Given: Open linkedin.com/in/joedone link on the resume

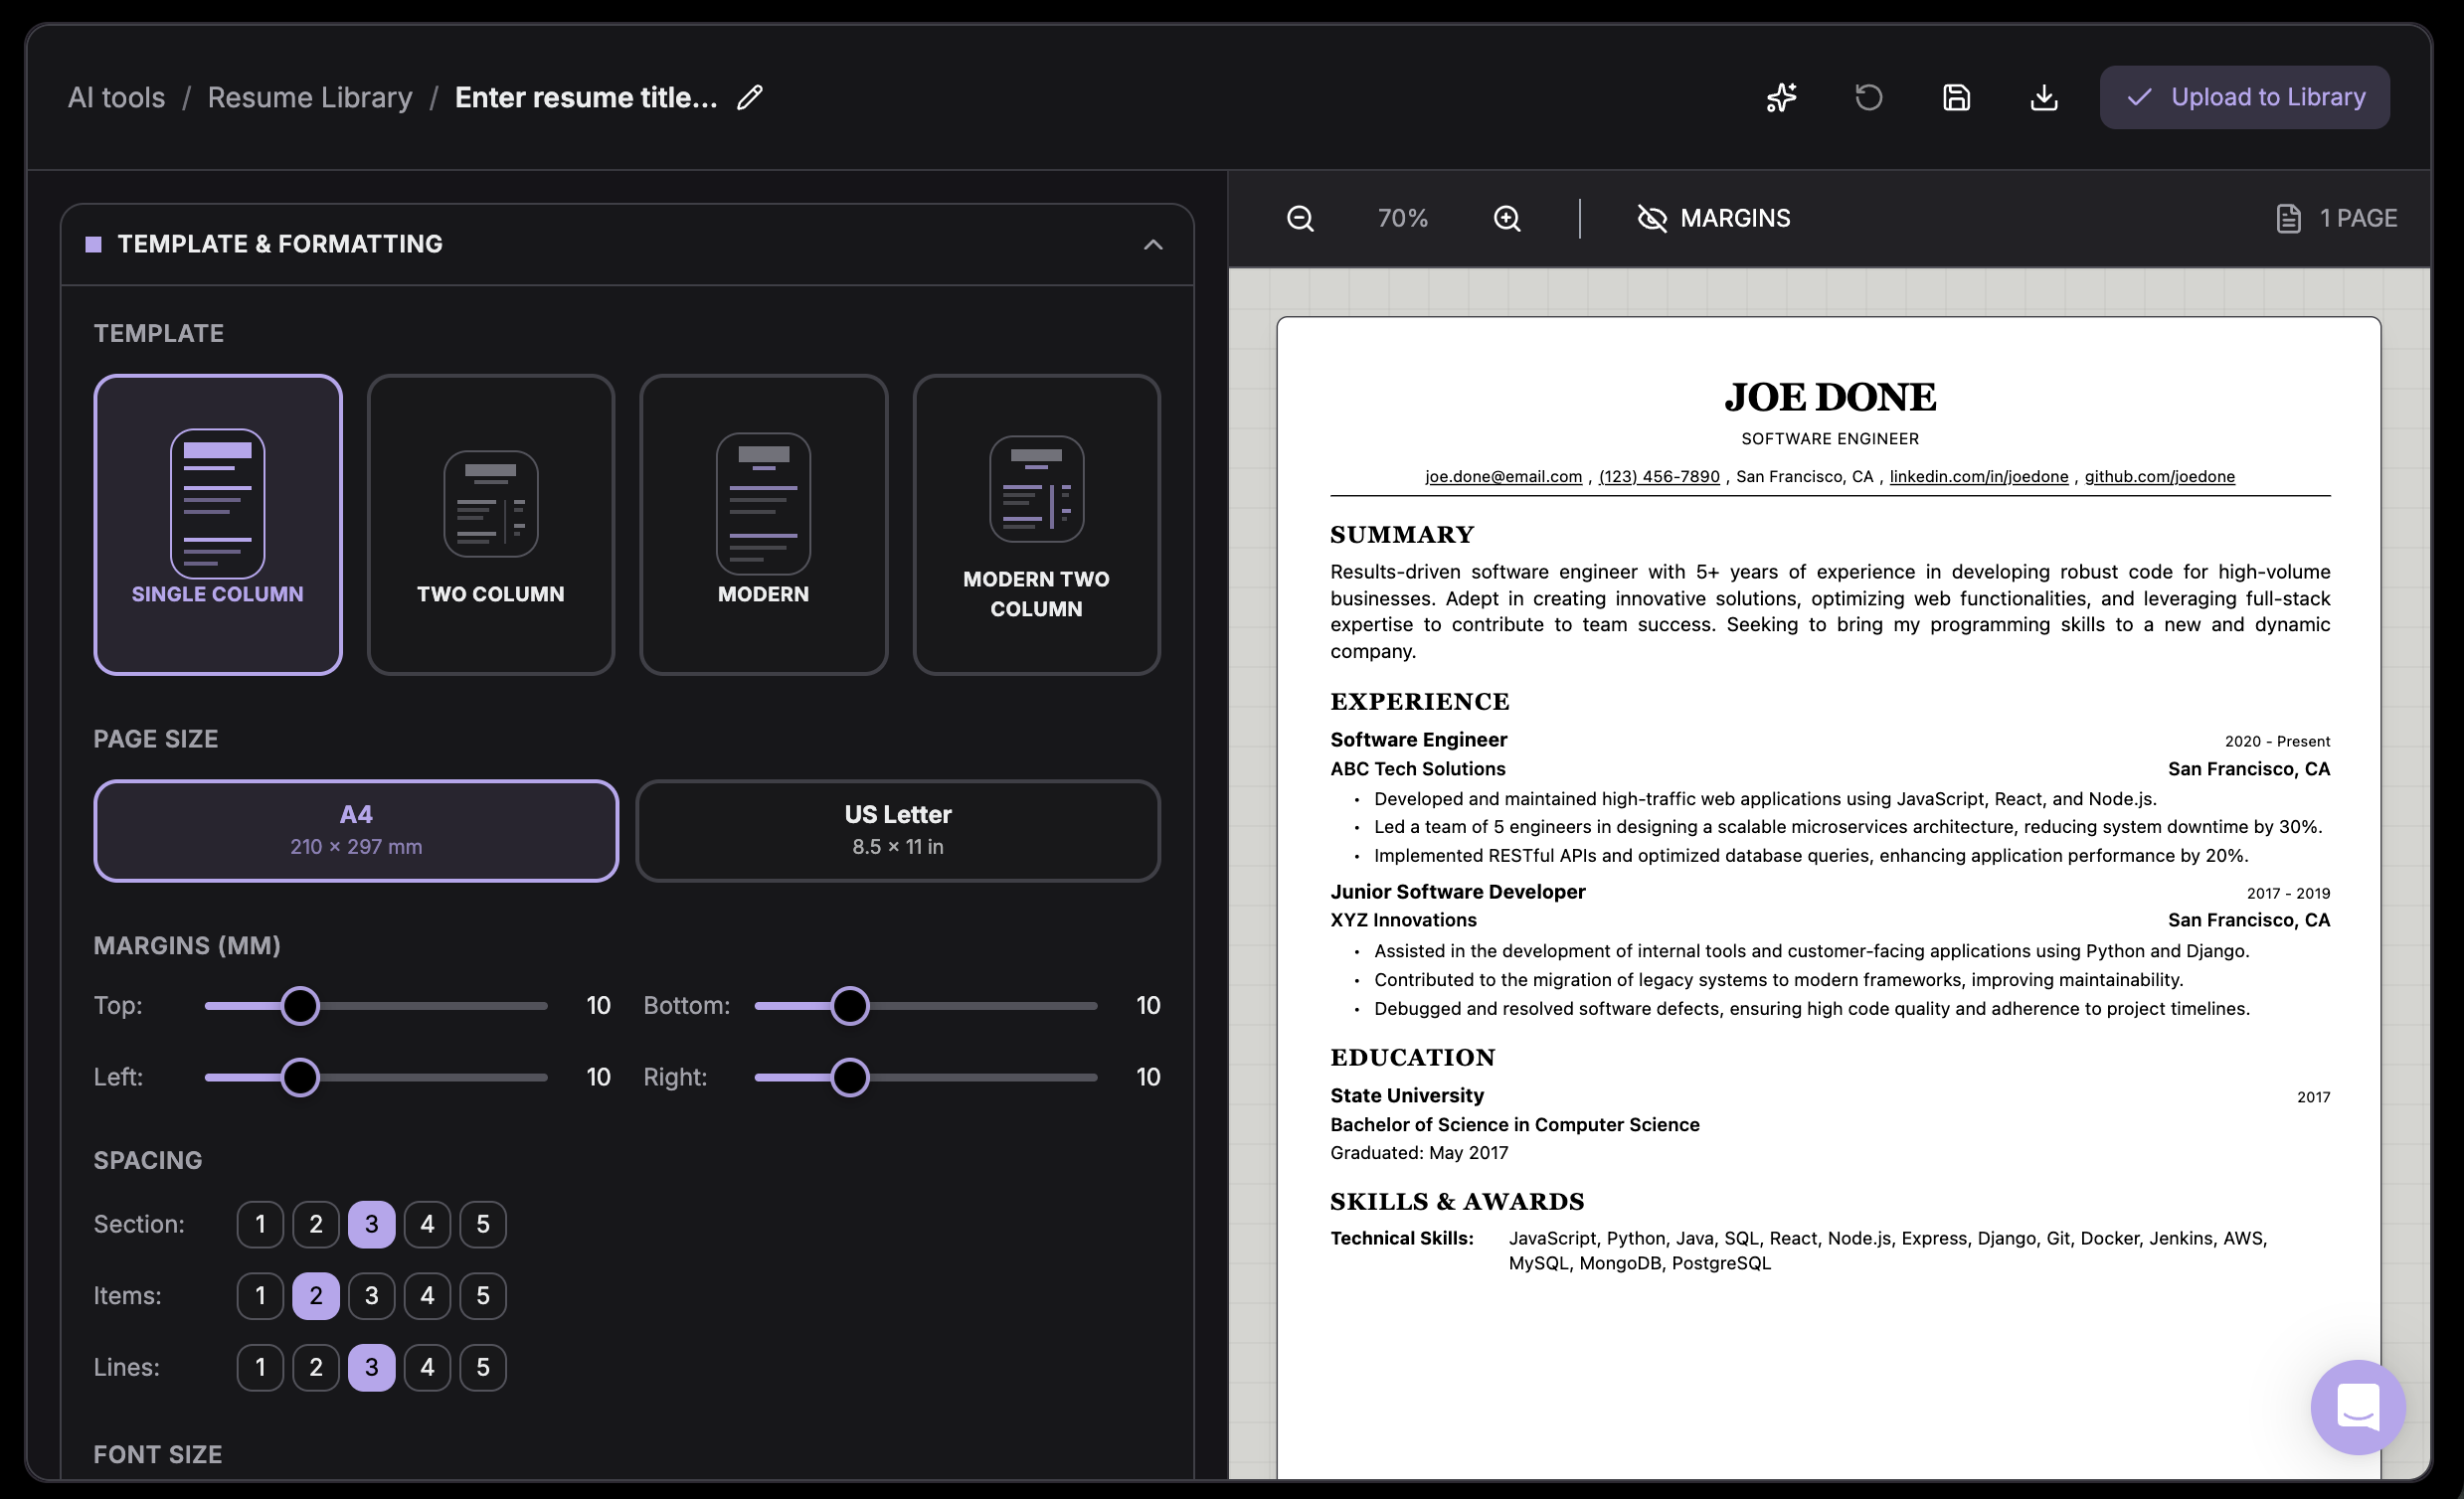Looking at the screenshot, I should (x=1978, y=476).
